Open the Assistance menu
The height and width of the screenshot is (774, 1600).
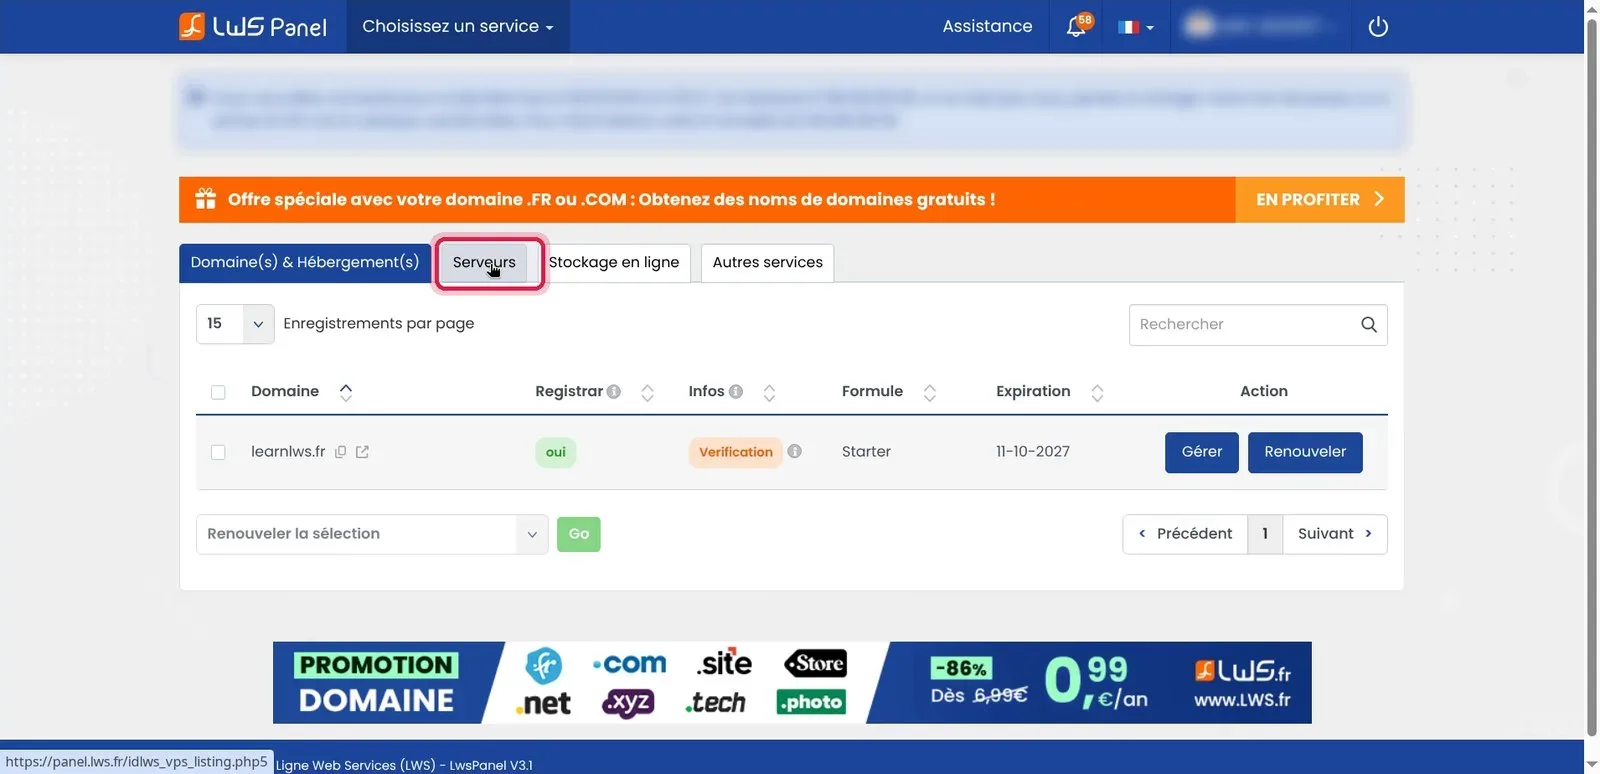click(x=987, y=26)
